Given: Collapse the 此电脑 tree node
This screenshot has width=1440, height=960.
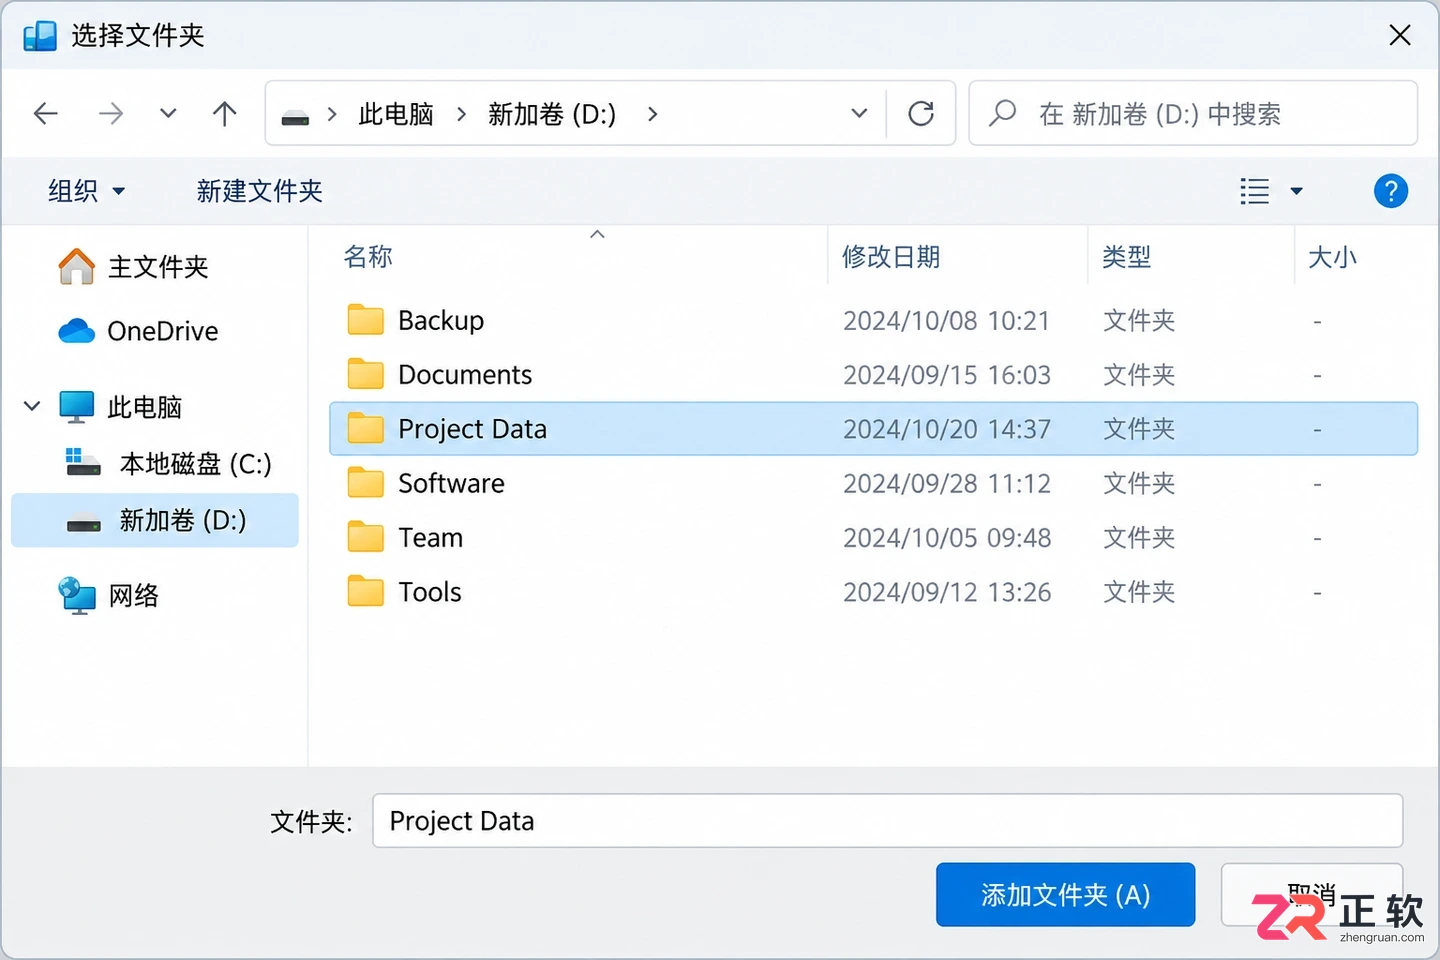Looking at the screenshot, I should coord(32,406).
